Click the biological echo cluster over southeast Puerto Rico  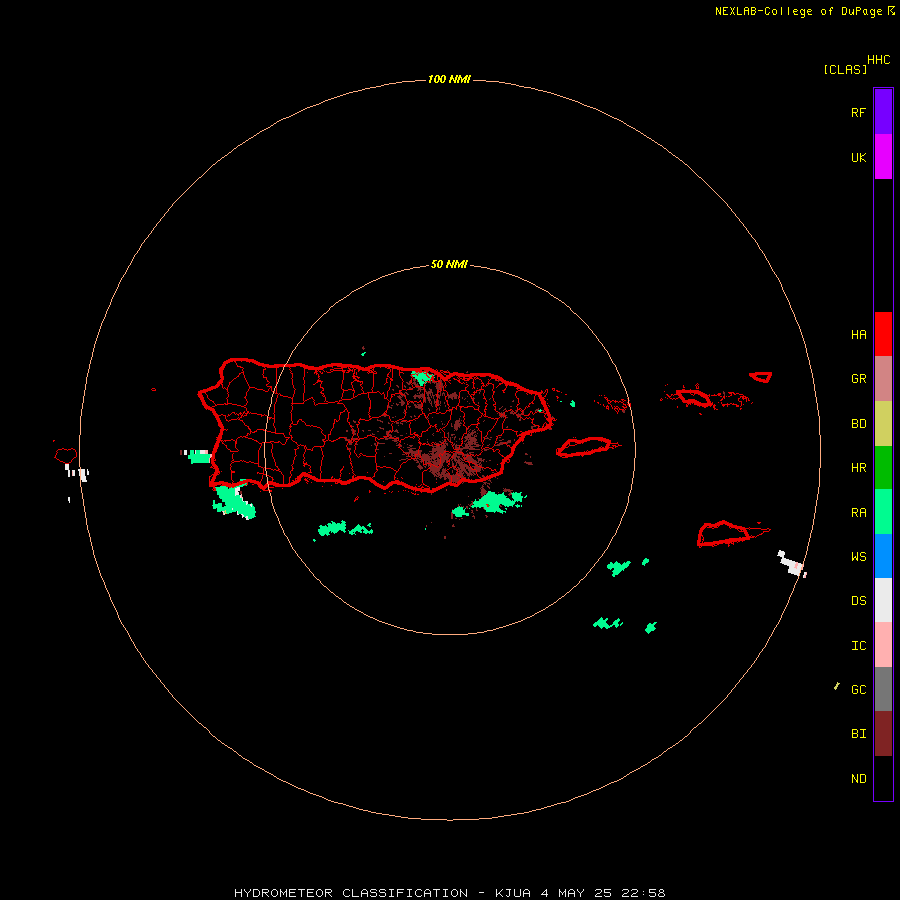click(451, 455)
